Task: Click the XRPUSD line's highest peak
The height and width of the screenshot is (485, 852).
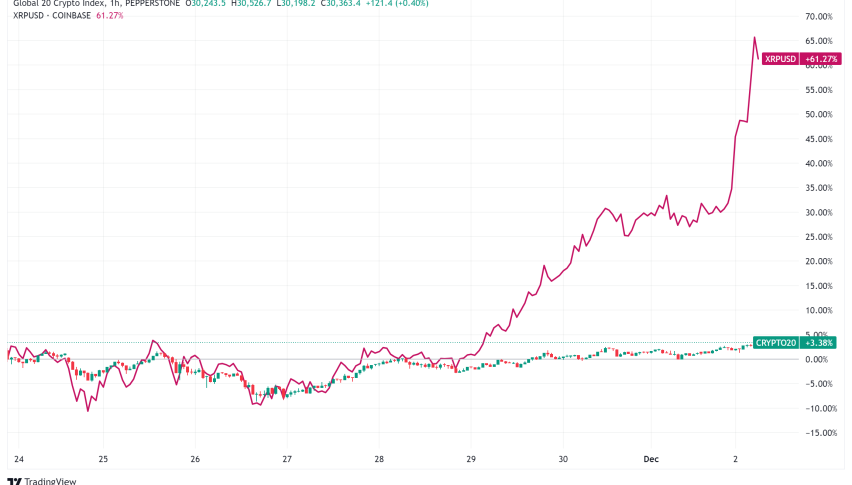Action: [754, 37]
